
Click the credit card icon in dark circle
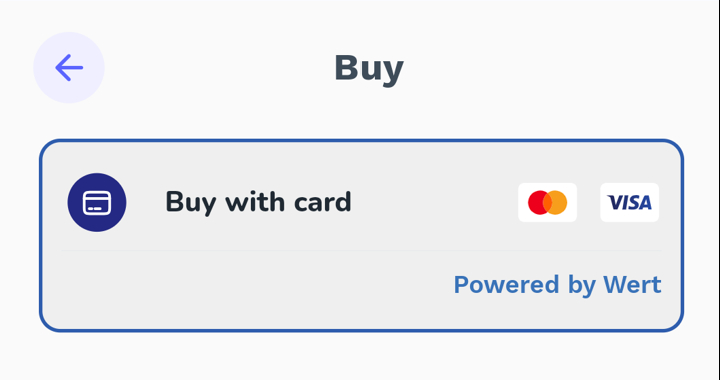(x=97, y=203)
